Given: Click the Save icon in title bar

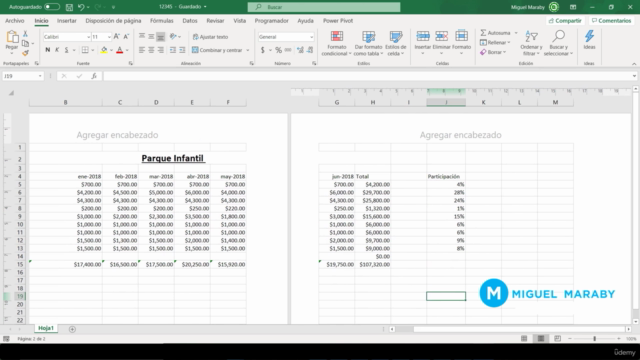Looking at the screenshot, I should (69, 7).
